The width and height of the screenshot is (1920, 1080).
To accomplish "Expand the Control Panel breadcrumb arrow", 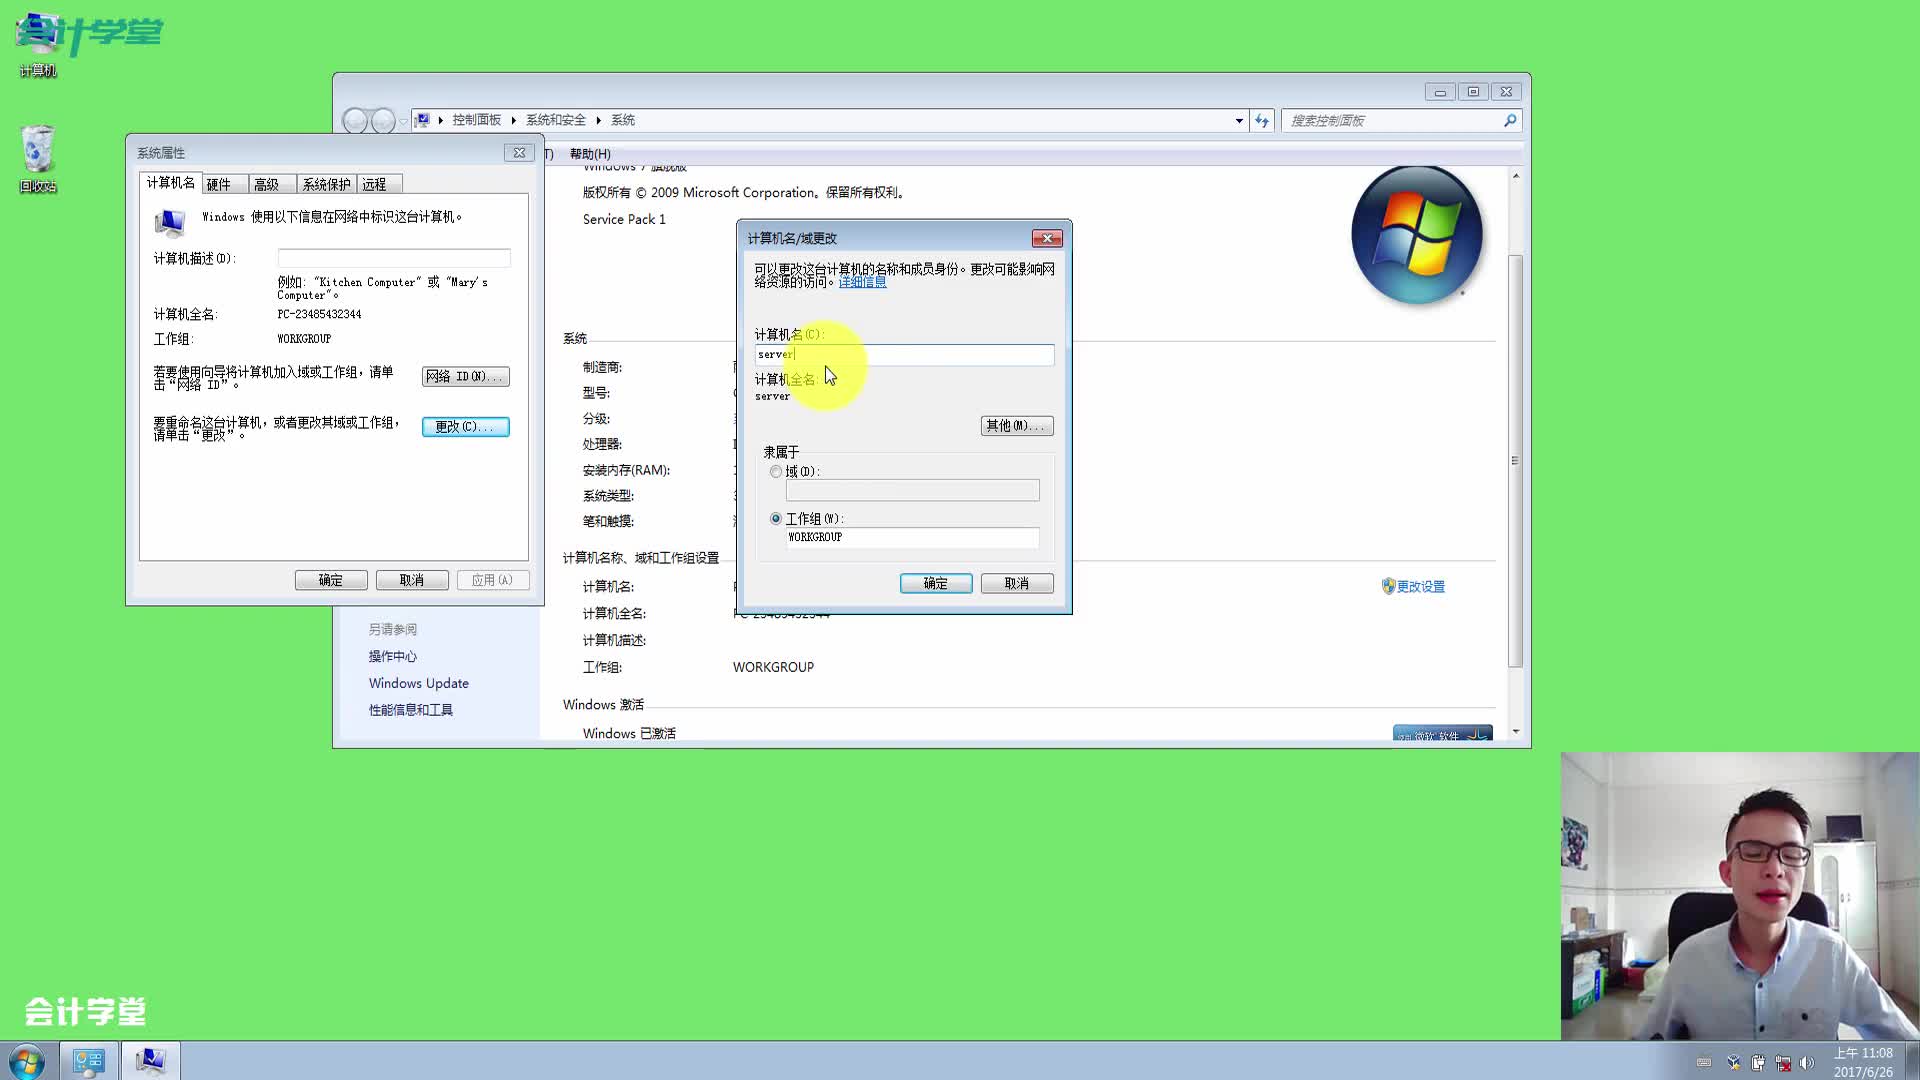I will click(x=513, y=120).
